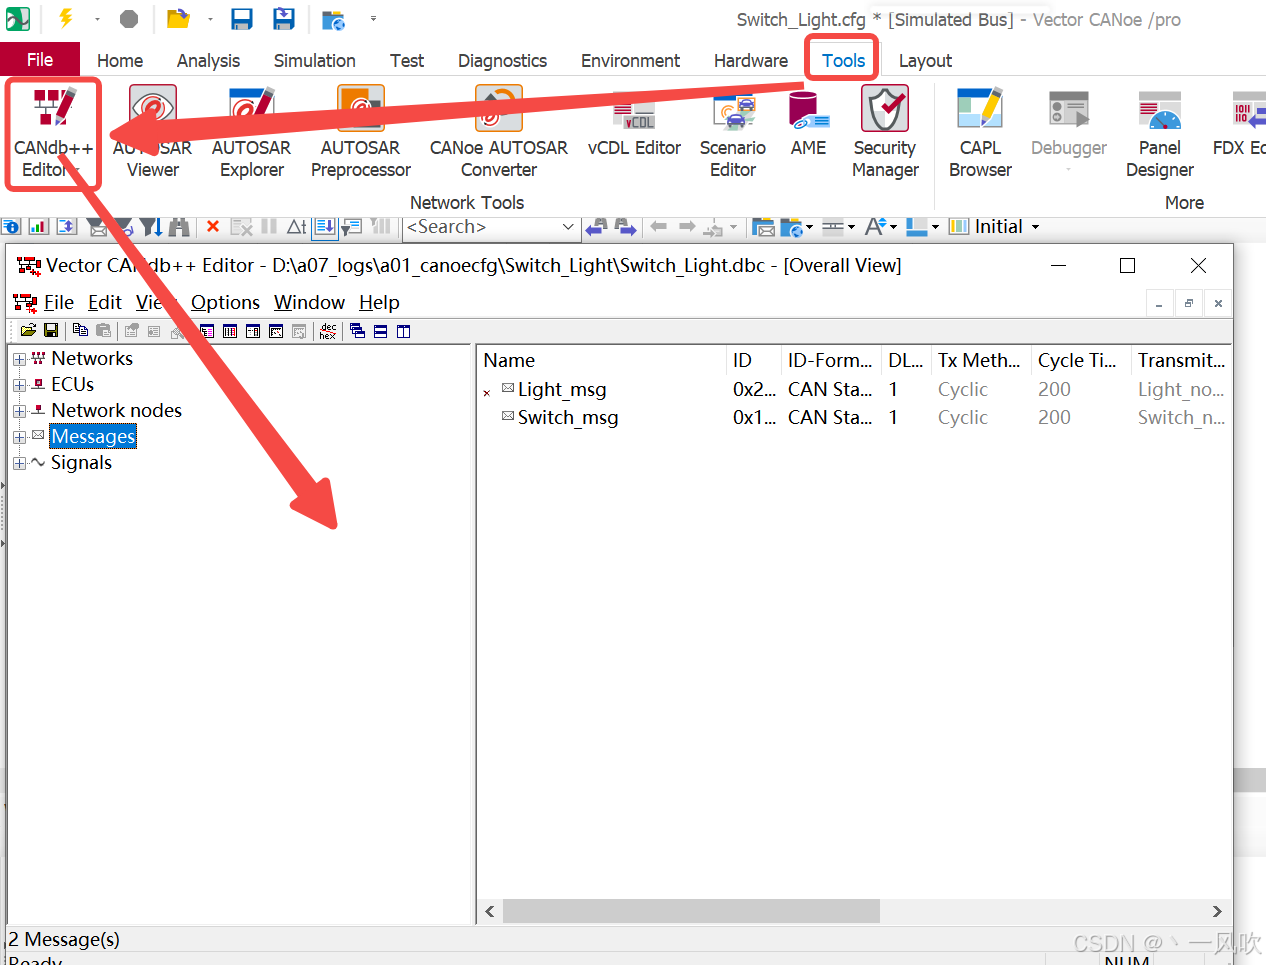Screen dimensions: 1266x965
Task: Click the binoculars find icon in trace toolbar
Action: click(x=179, y=227)
